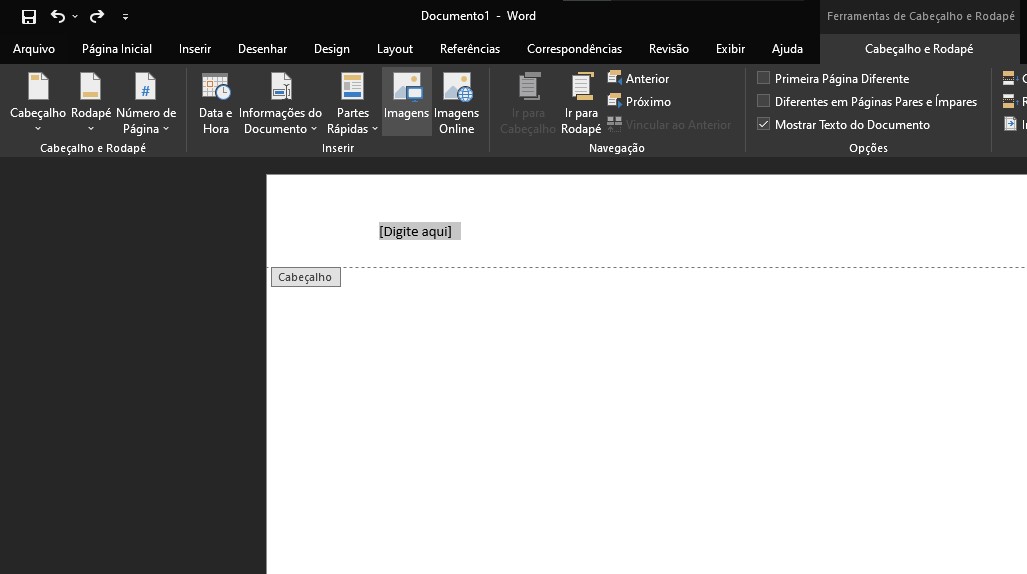Open the Correspondências tab

click(x=574, y=48)
